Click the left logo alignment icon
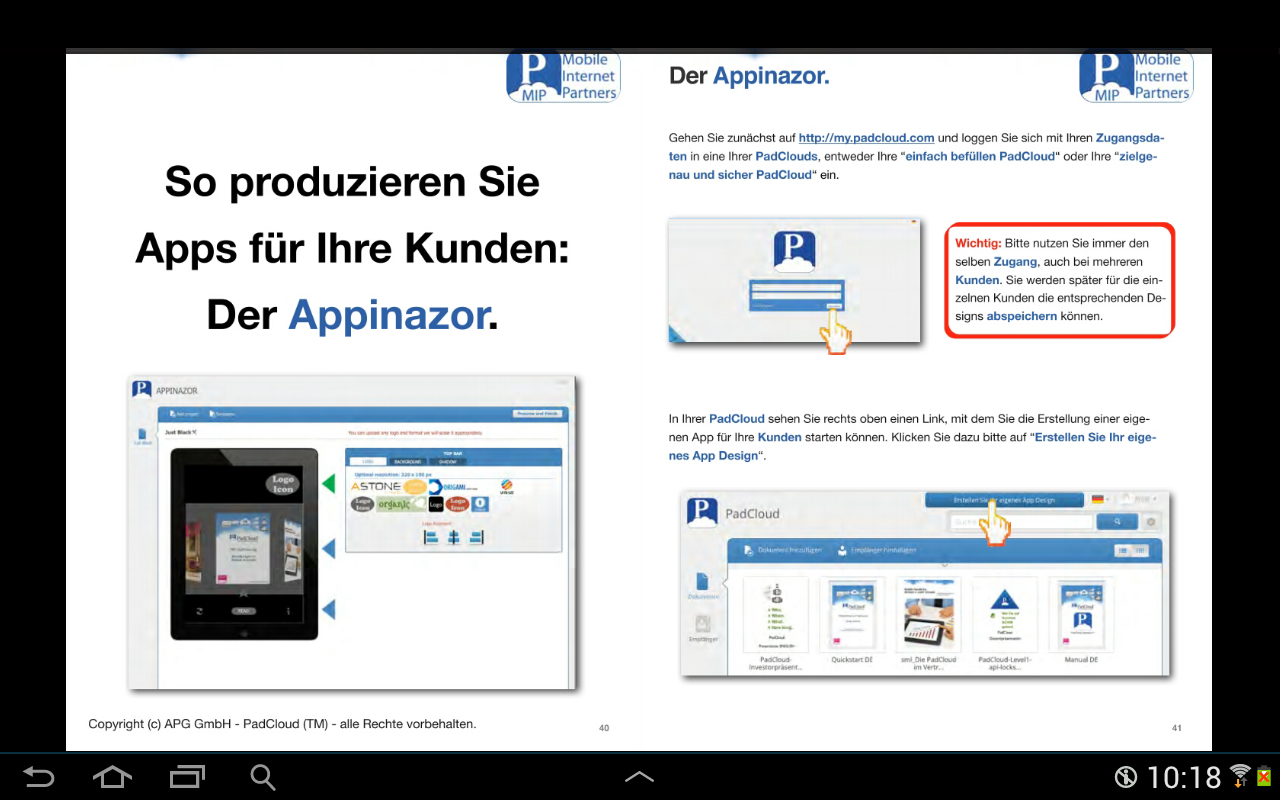This screenshot has height=800, width=1280. (432, 536)
